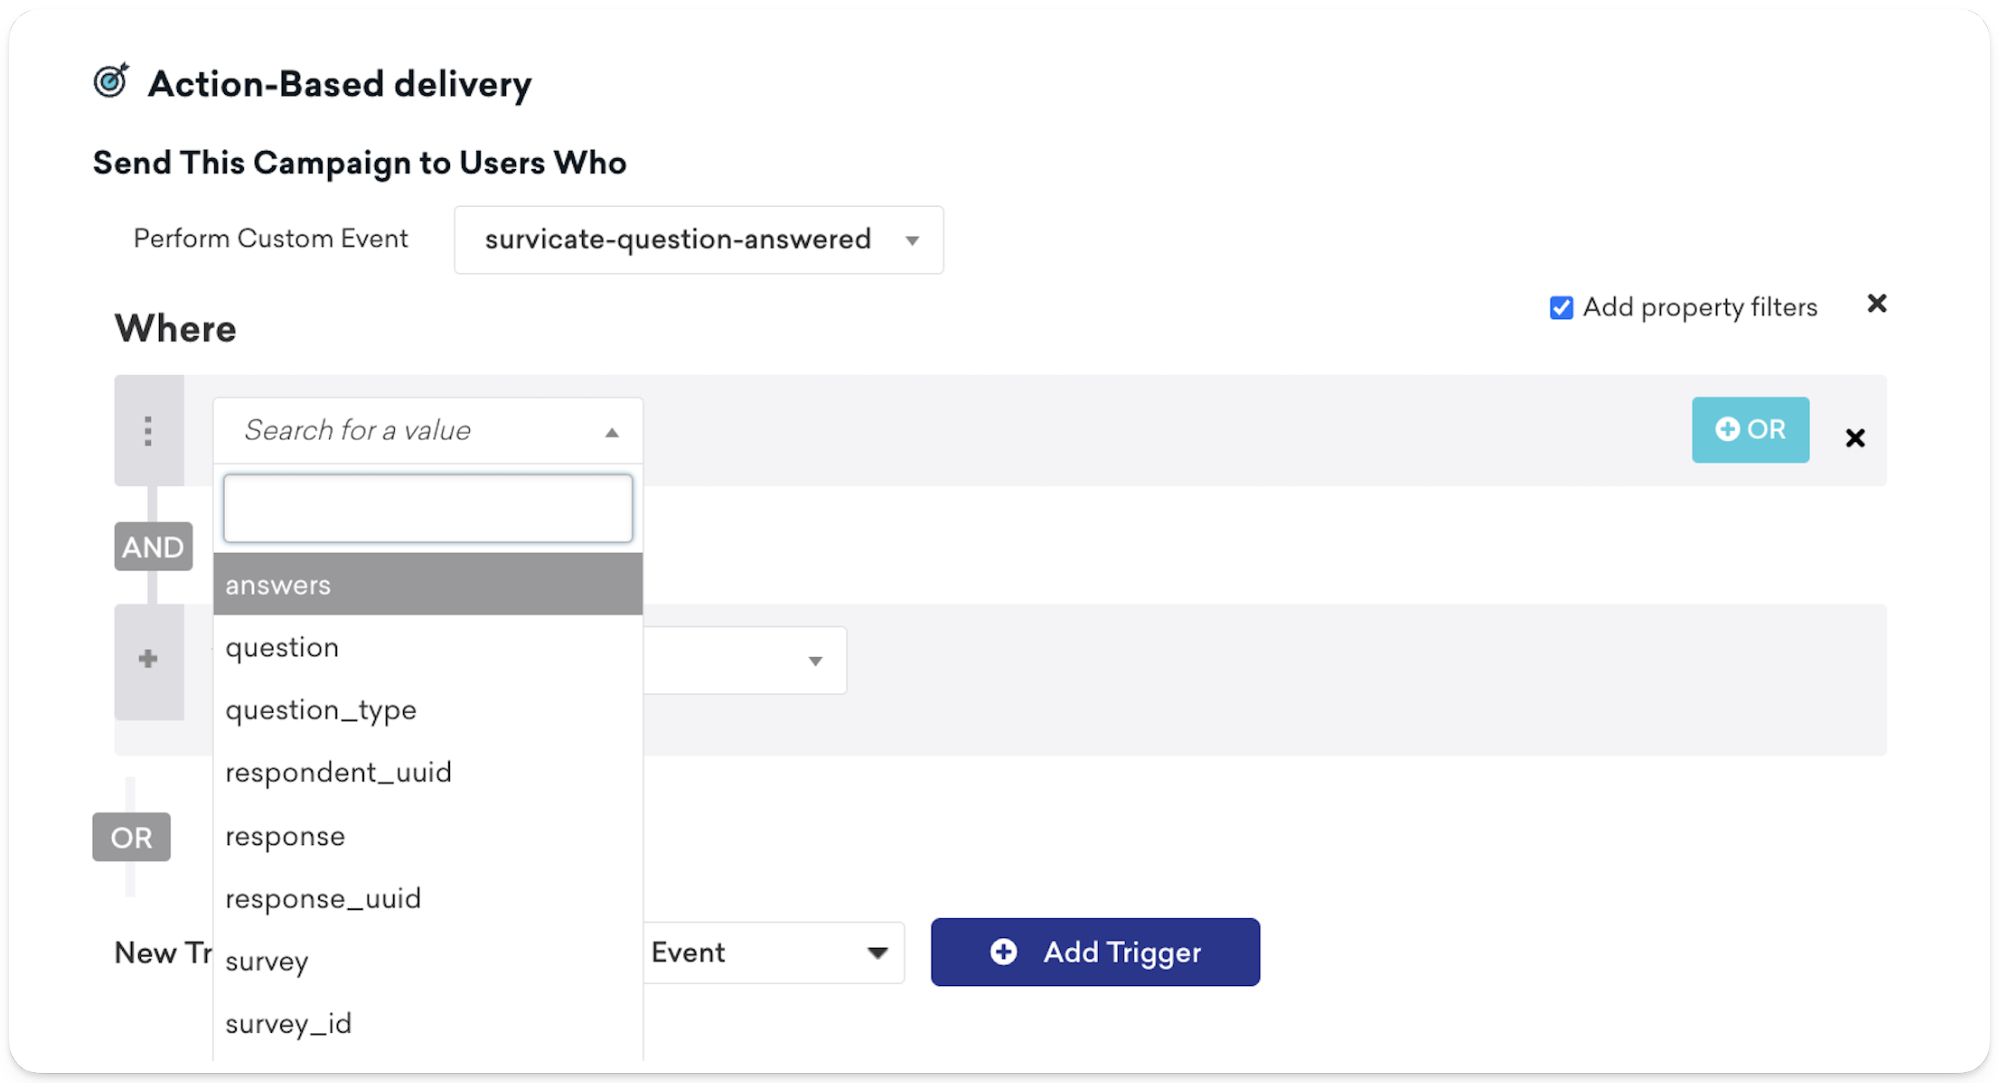This screenshot has height=1083, width=1999.
Task: Click the teal OR button to add condition
Action: [1750, 429]
